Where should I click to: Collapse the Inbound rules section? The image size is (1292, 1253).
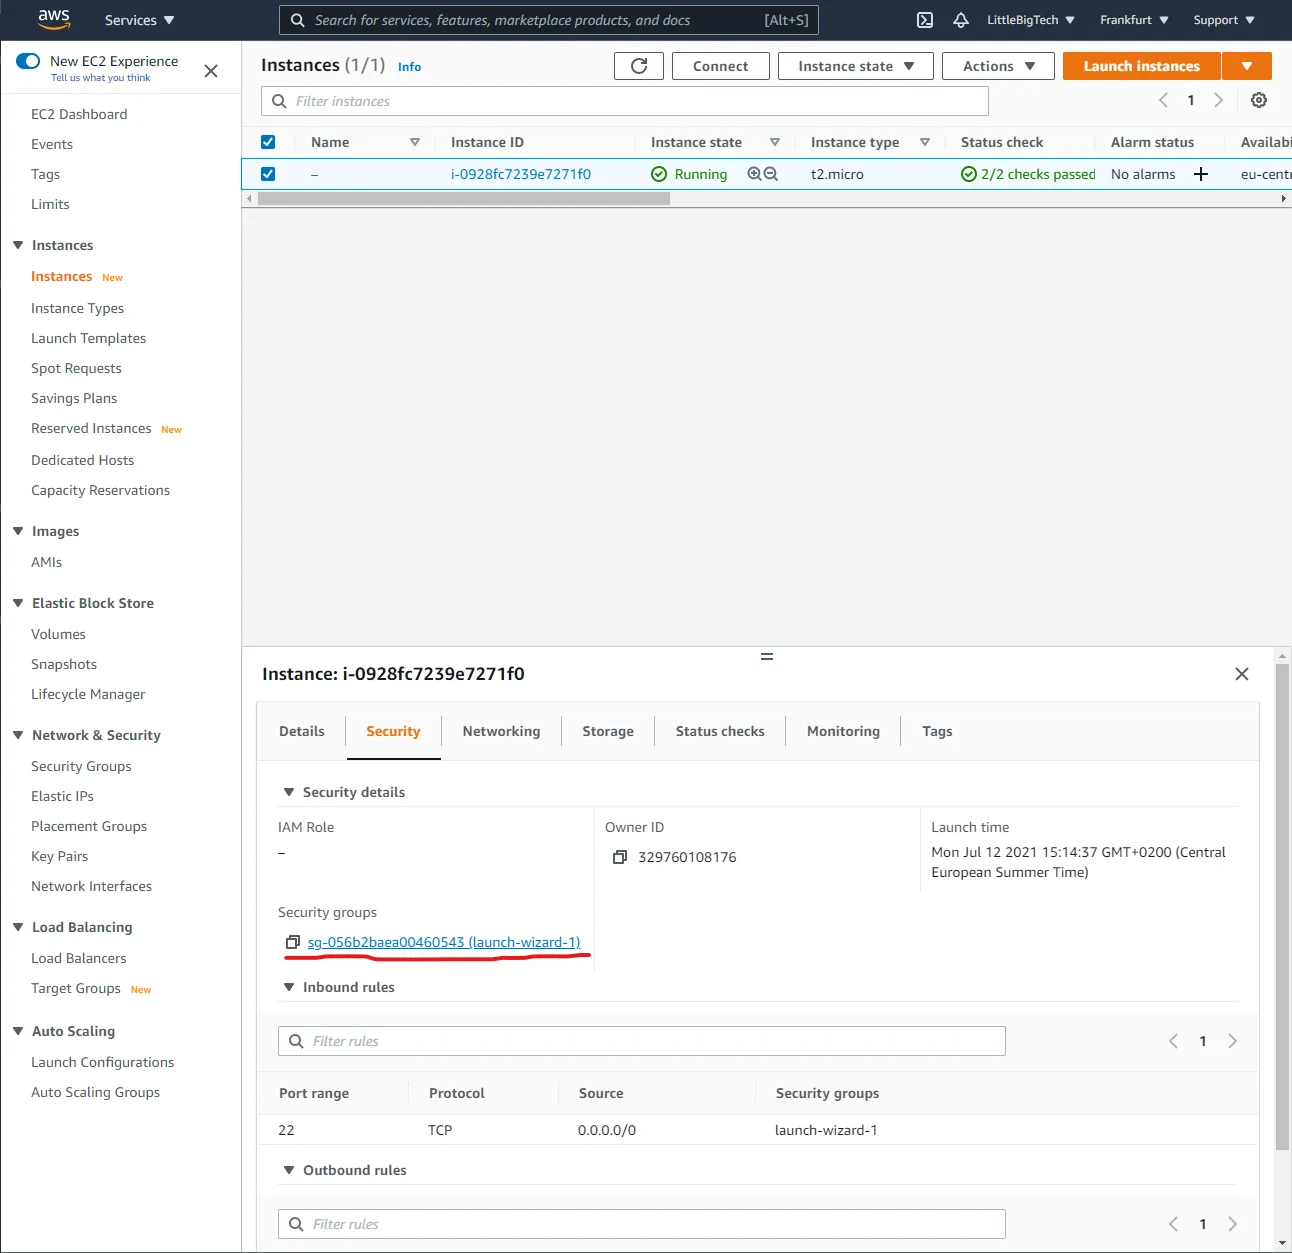pos(289,987)
